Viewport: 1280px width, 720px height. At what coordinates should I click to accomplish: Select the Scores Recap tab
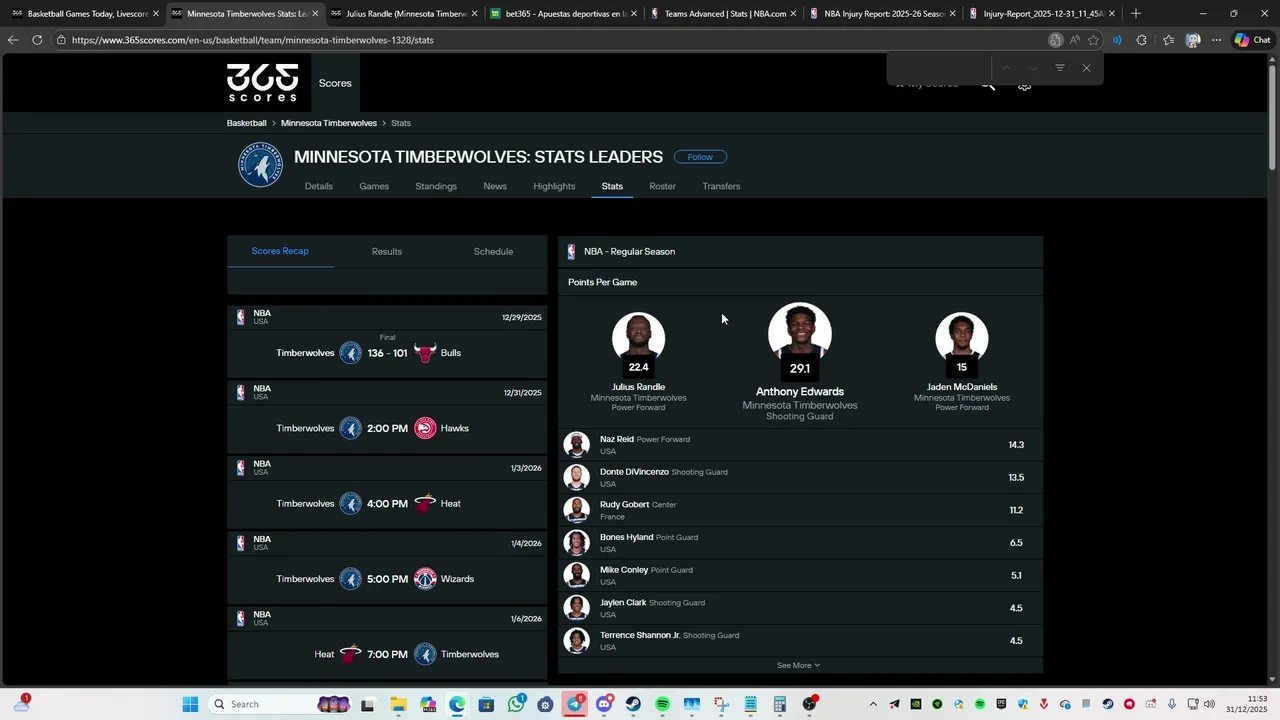tap(280, 251)
